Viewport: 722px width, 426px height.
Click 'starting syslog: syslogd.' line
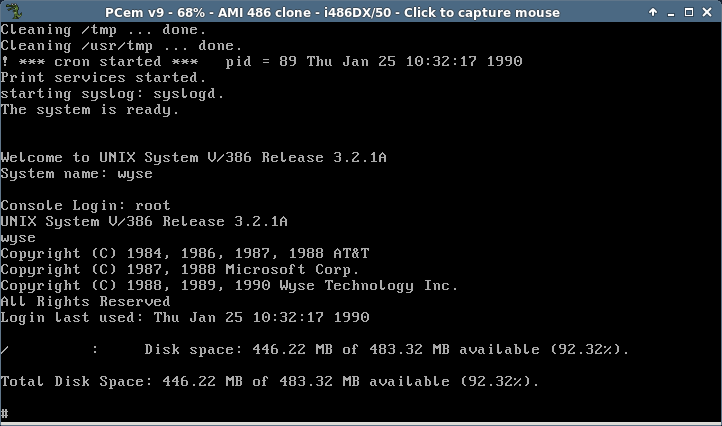112,94
